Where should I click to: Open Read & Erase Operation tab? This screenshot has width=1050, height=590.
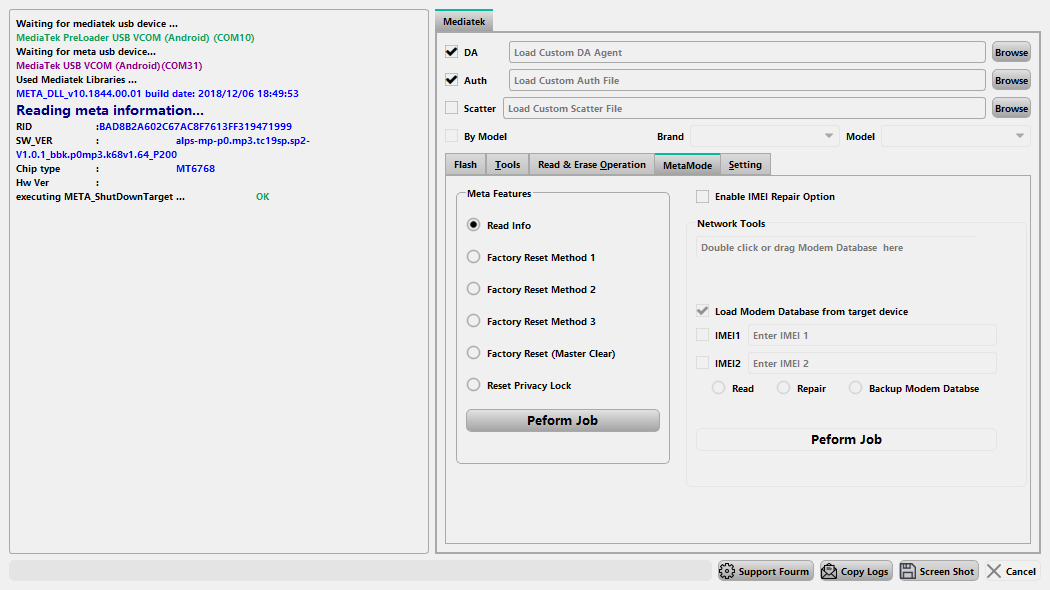pos(592,165)
